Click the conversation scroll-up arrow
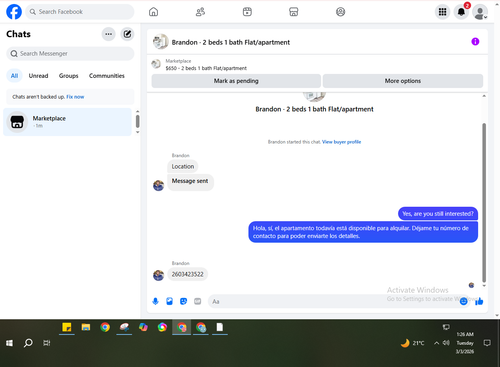The height and width of the screenshot is (367, 500). click(484, 96)
